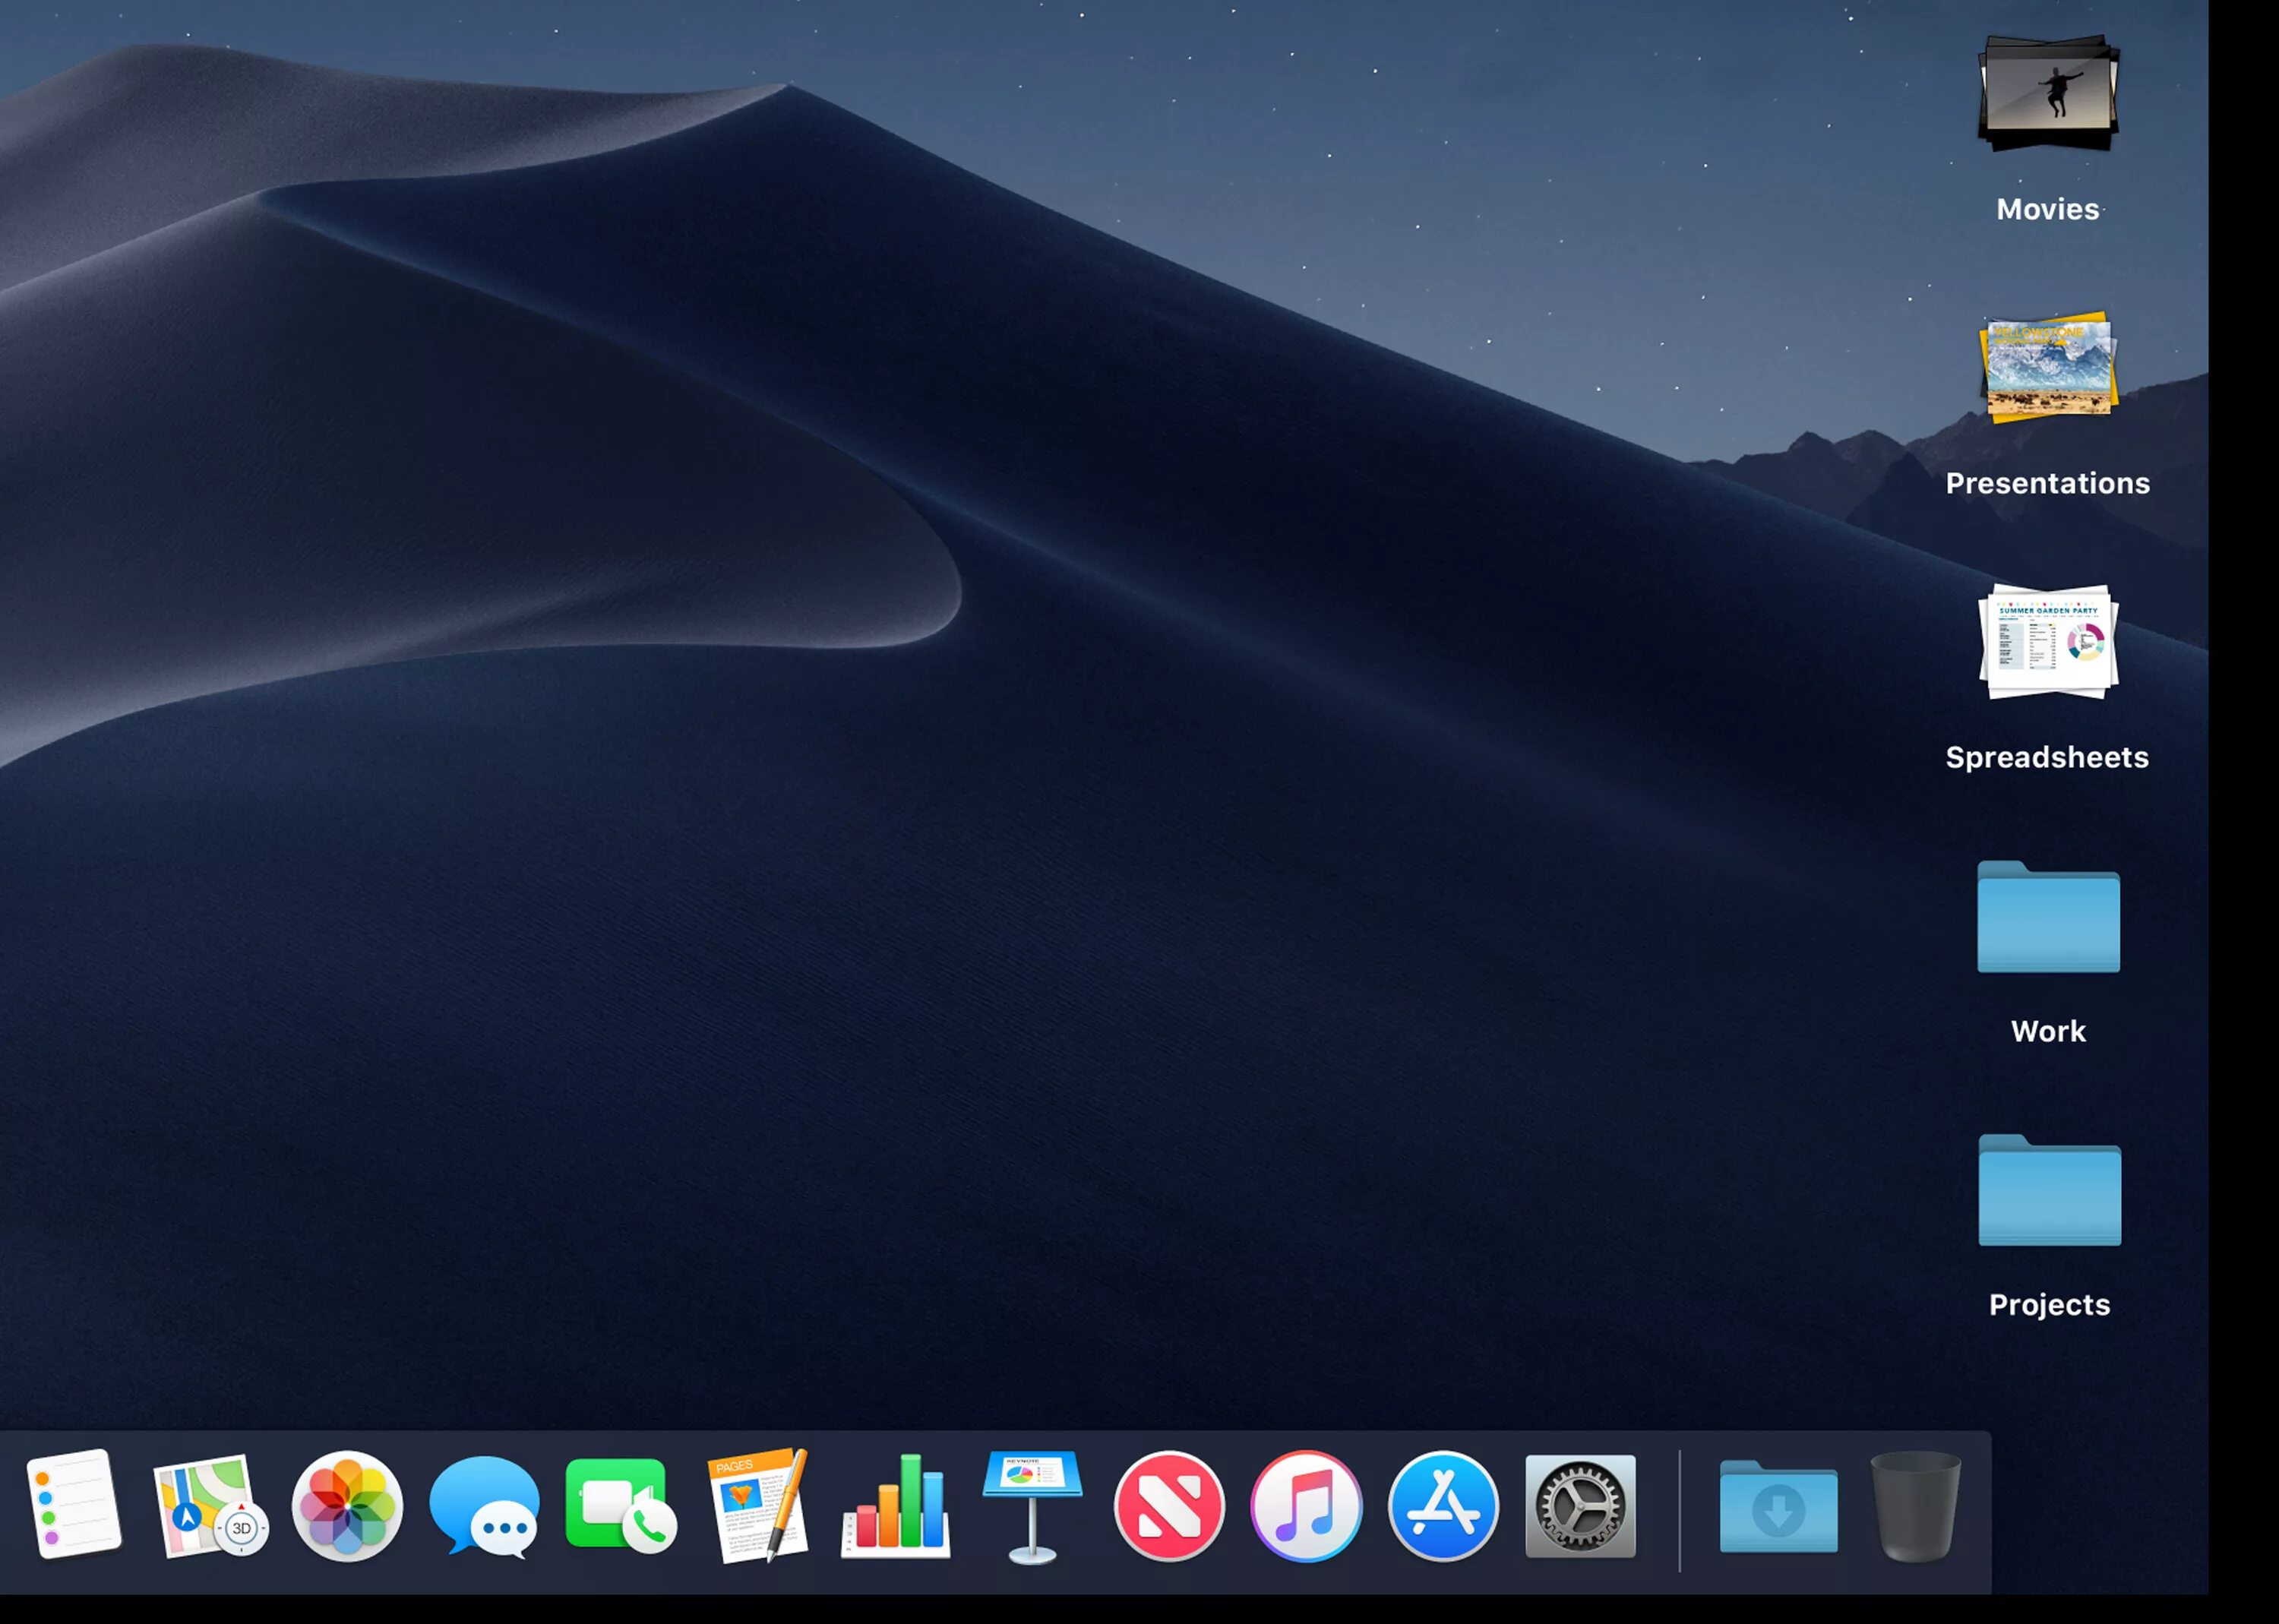Select the Work folder
This screenshot has width=2279, height=1624.
(x=2048, y=918)
